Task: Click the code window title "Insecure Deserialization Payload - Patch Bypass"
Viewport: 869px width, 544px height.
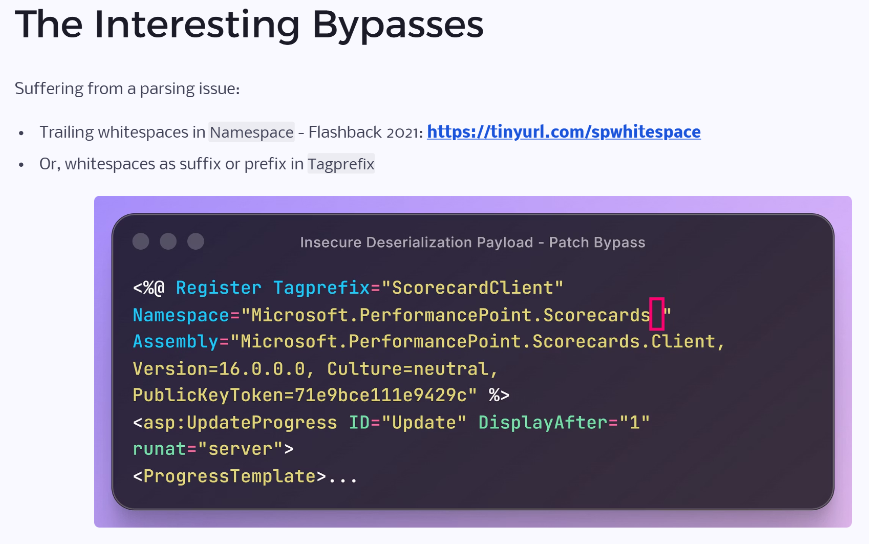Action: pyautogui.click(x=473, y=242)
